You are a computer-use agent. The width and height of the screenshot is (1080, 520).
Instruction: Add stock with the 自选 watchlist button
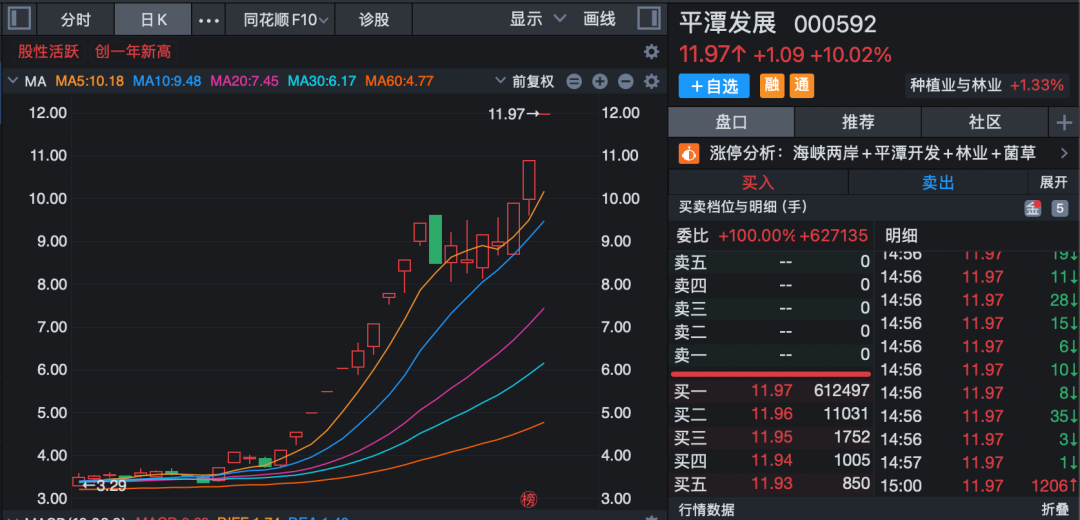point(714,86)
